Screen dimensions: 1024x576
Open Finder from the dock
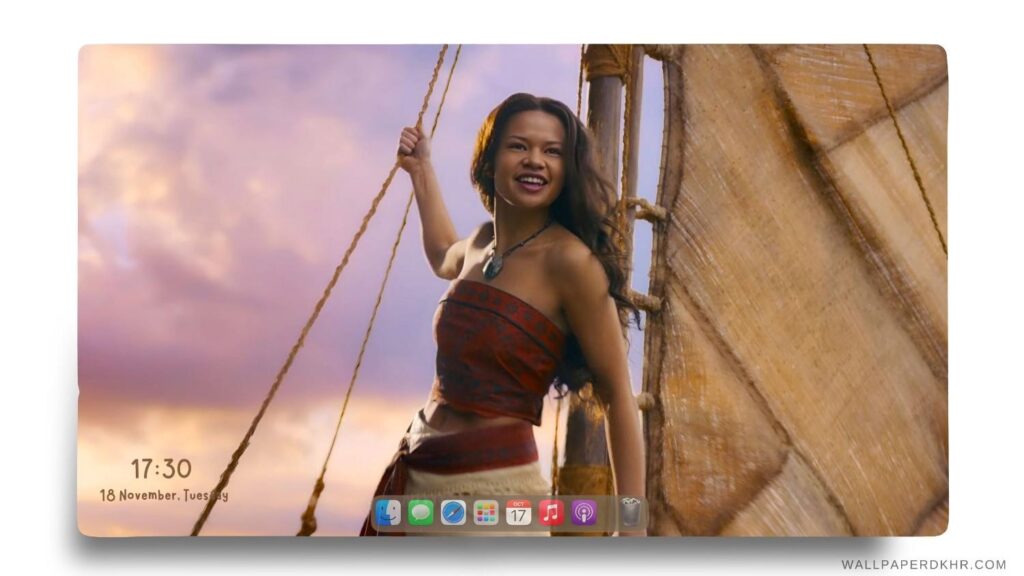coord(388,513)
